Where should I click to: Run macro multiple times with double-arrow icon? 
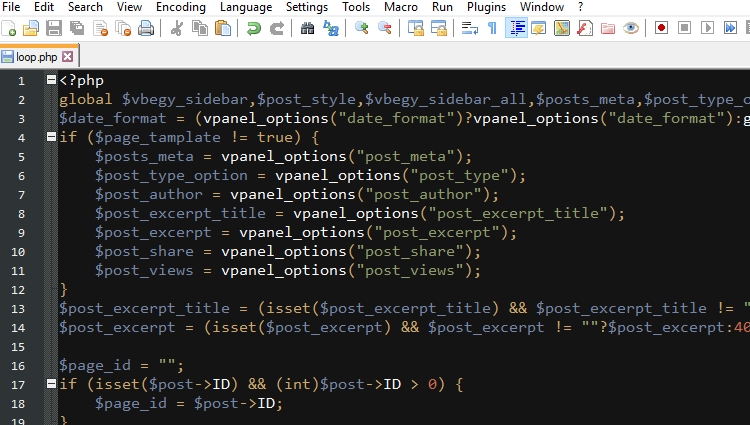tap(730, 28)
